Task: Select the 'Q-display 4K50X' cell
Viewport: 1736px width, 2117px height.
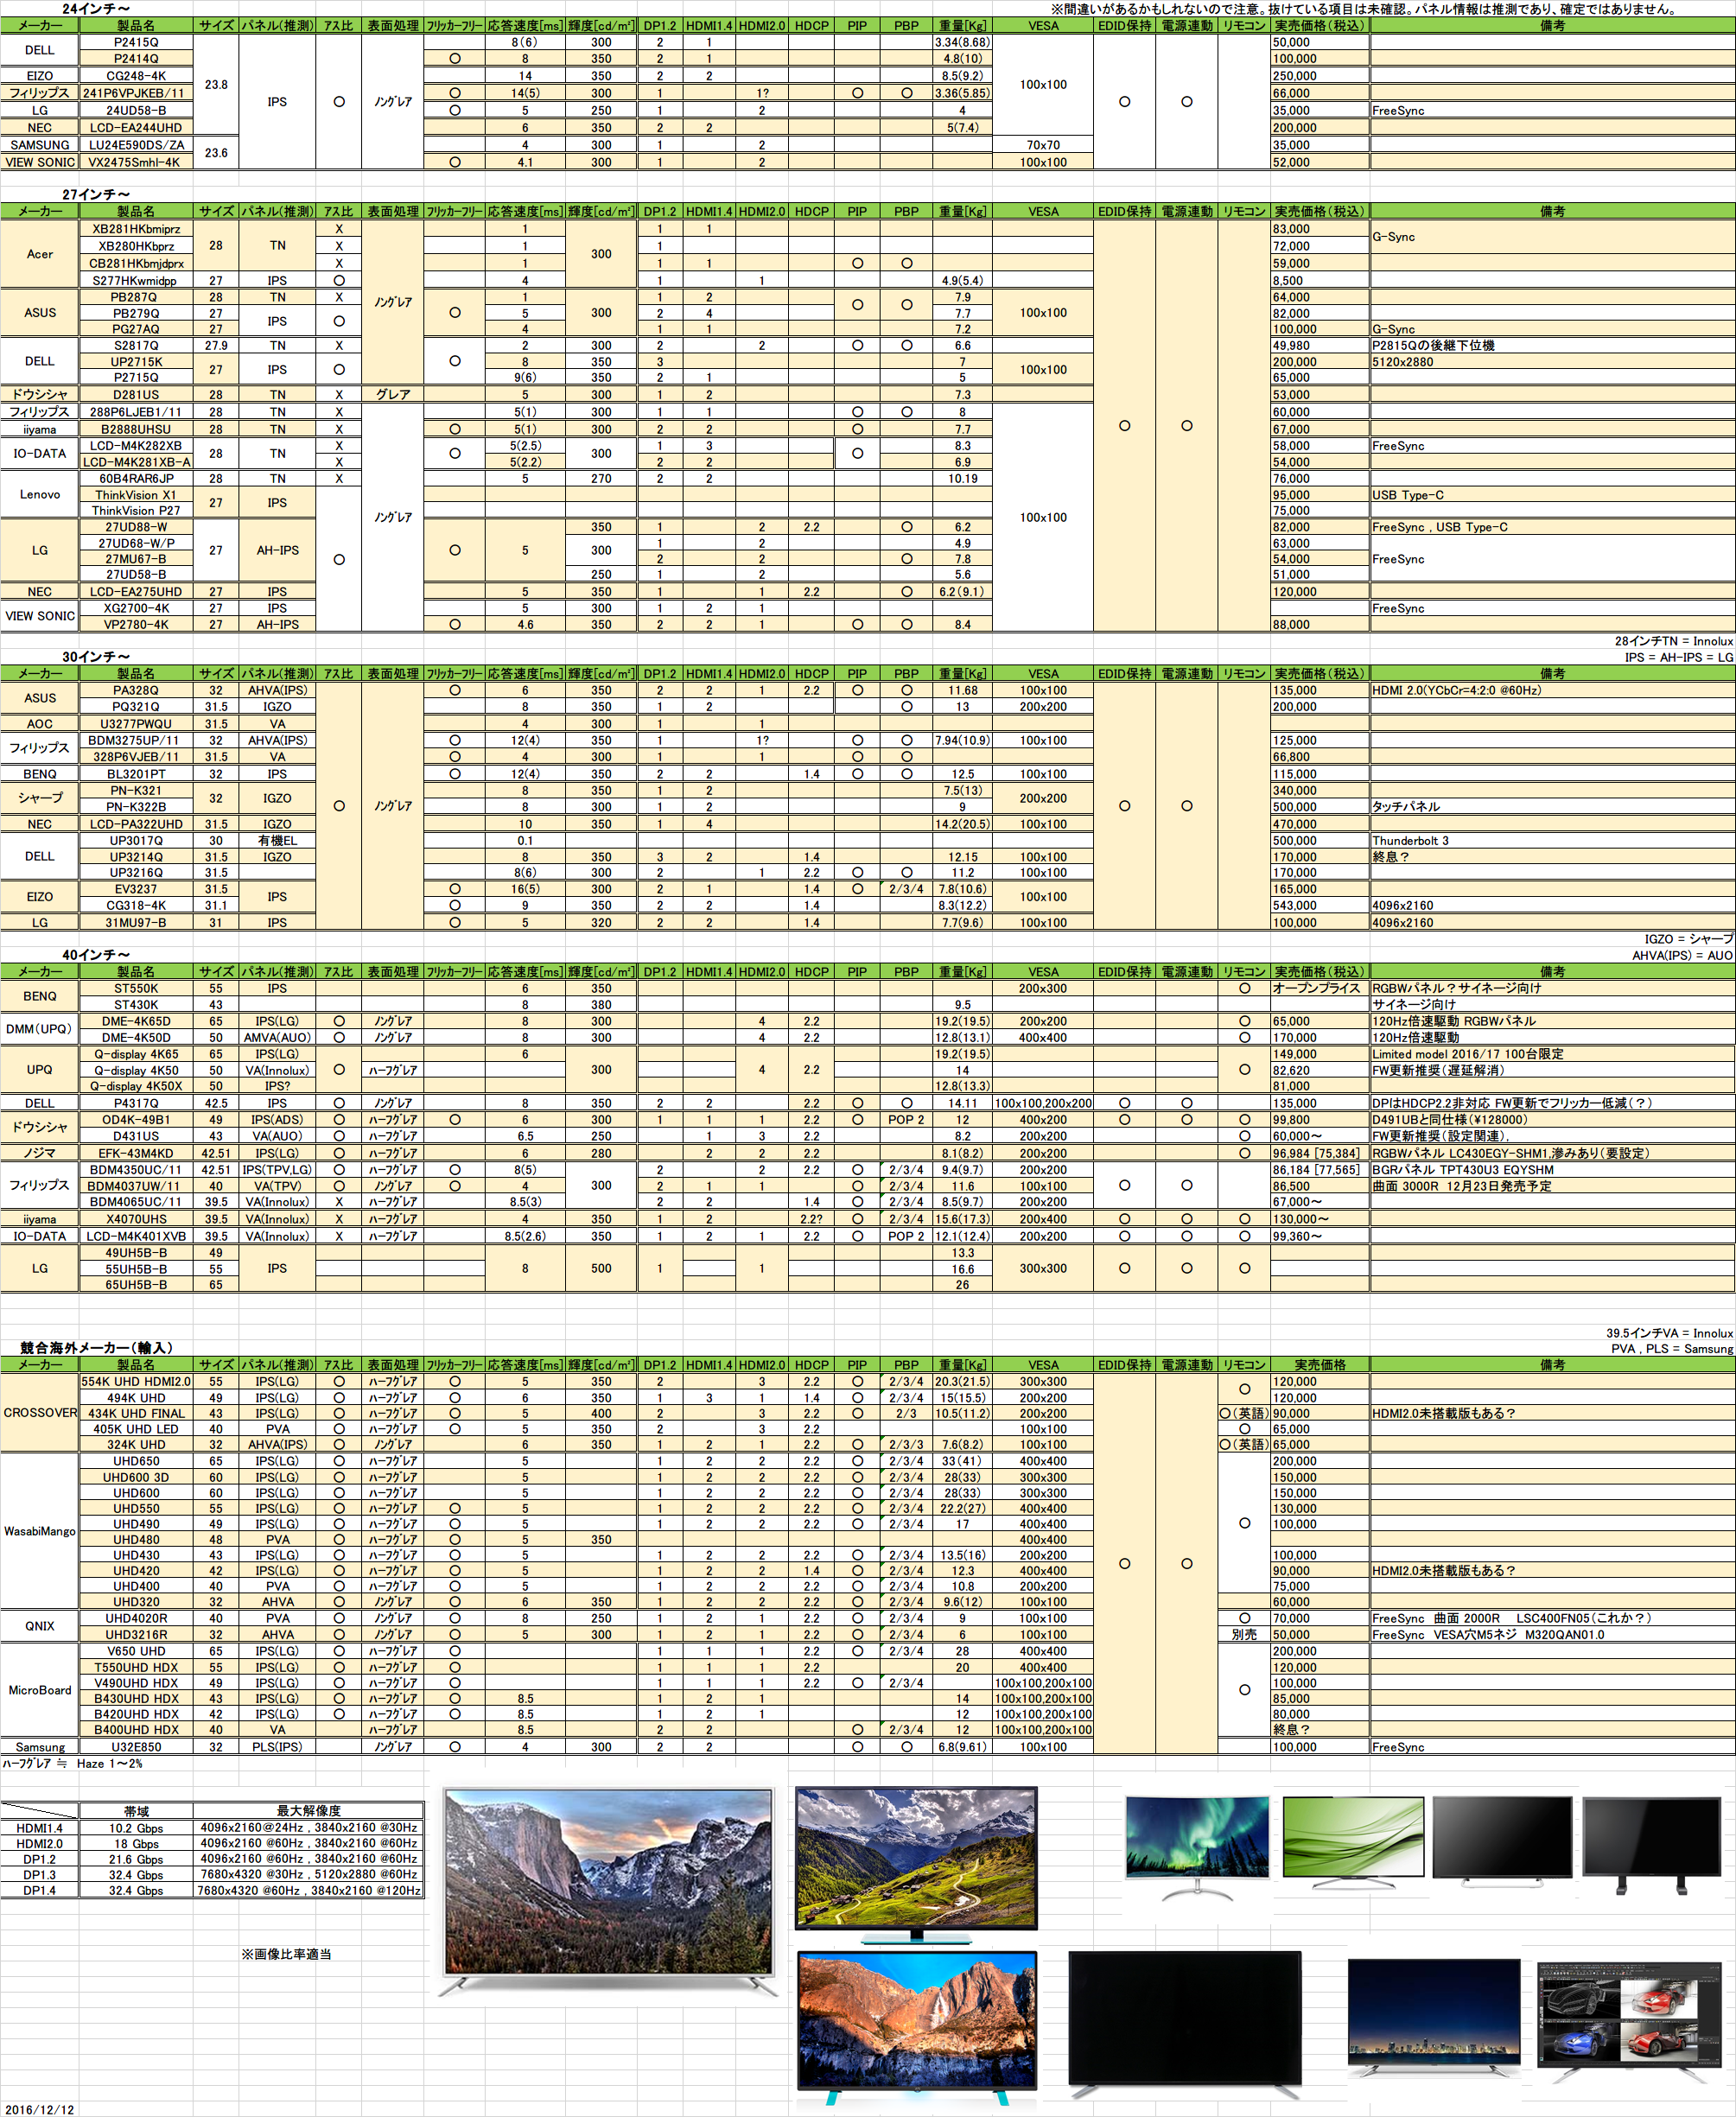Action: point(136,1086)
